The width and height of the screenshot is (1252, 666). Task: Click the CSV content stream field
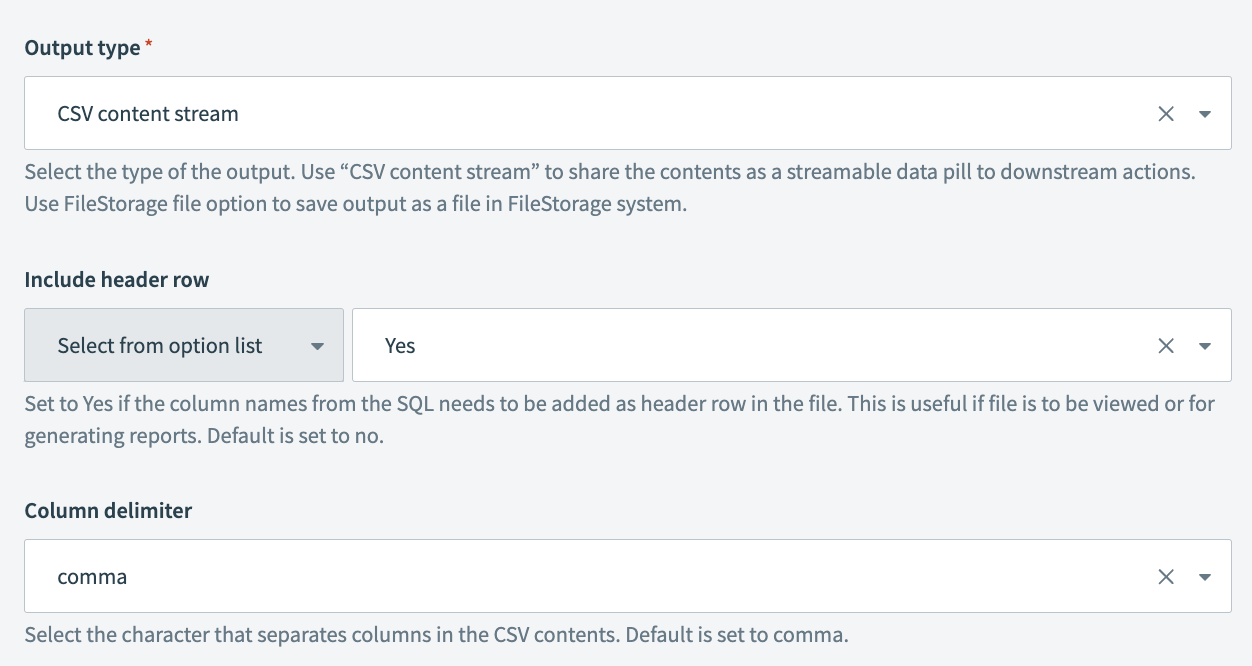[580, 114]
